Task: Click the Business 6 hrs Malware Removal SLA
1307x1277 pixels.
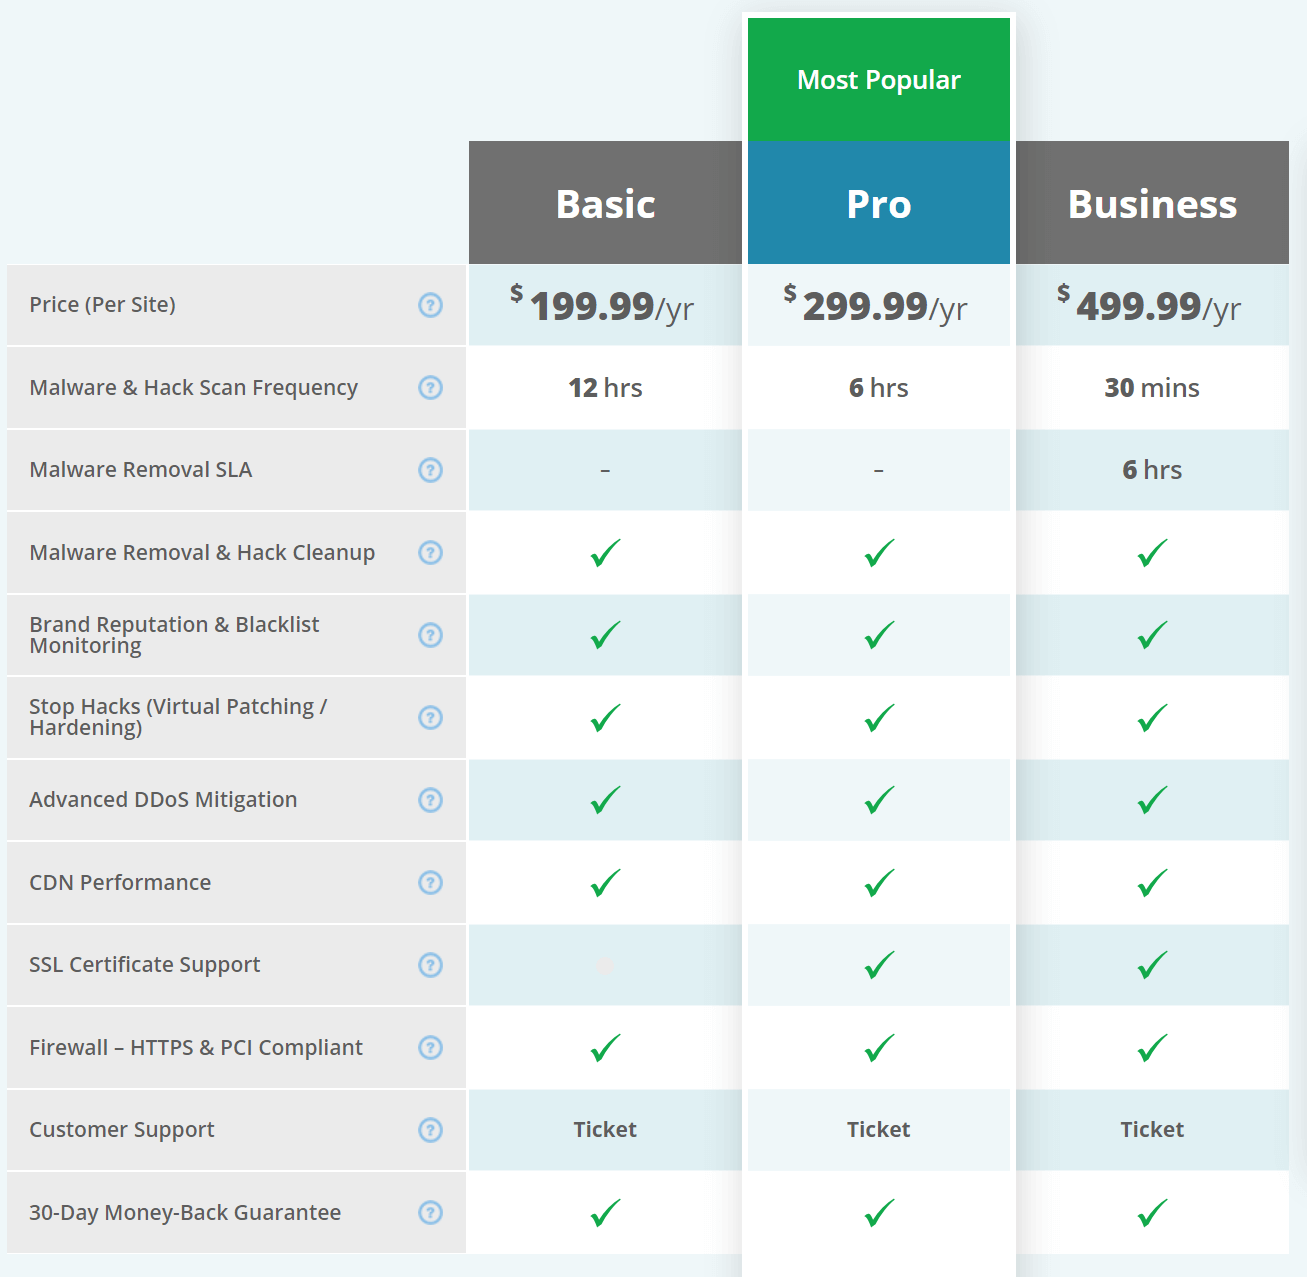Action: point(1152,470)
